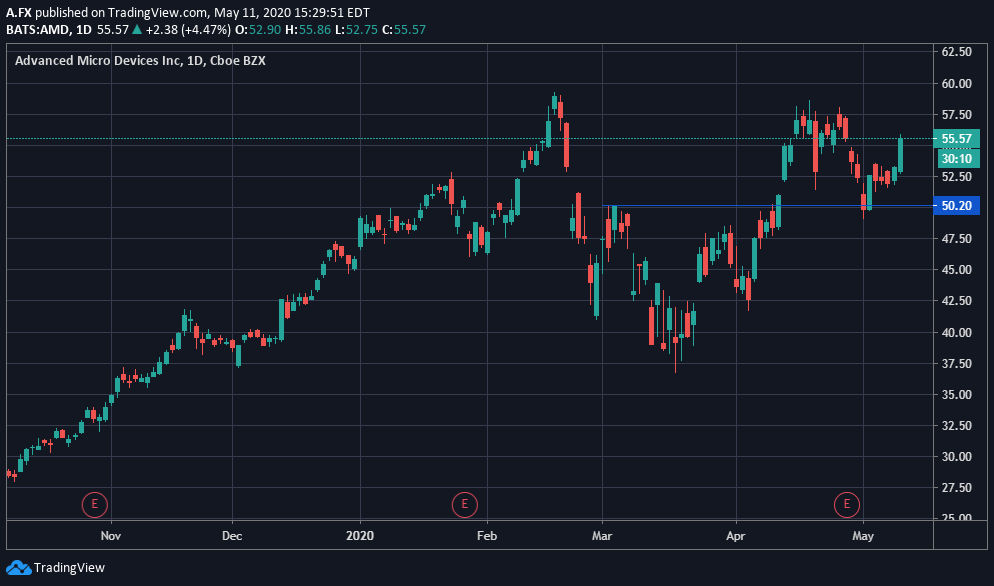Click the Advanced Micro Devices Inc chart title
Screen dimensions: 994x586
tap(140, 61)
